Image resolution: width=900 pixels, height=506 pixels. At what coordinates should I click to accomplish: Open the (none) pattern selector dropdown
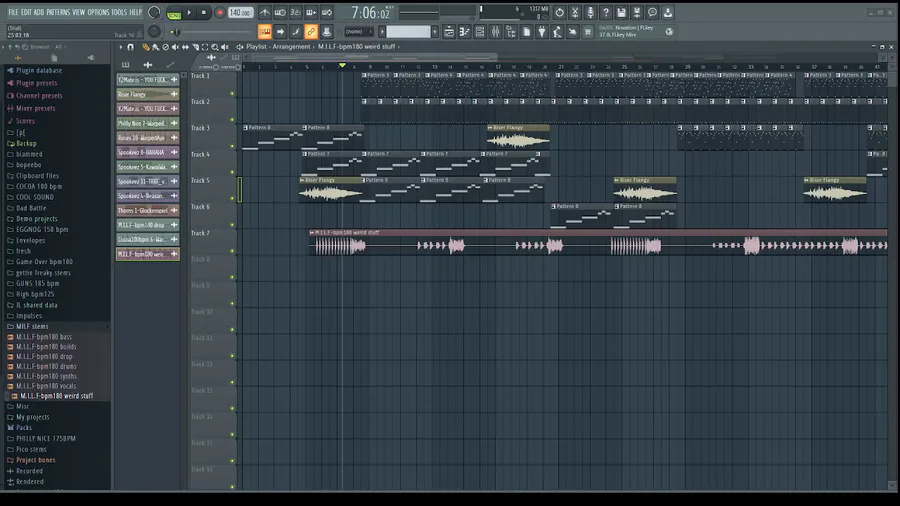point(358,32)
